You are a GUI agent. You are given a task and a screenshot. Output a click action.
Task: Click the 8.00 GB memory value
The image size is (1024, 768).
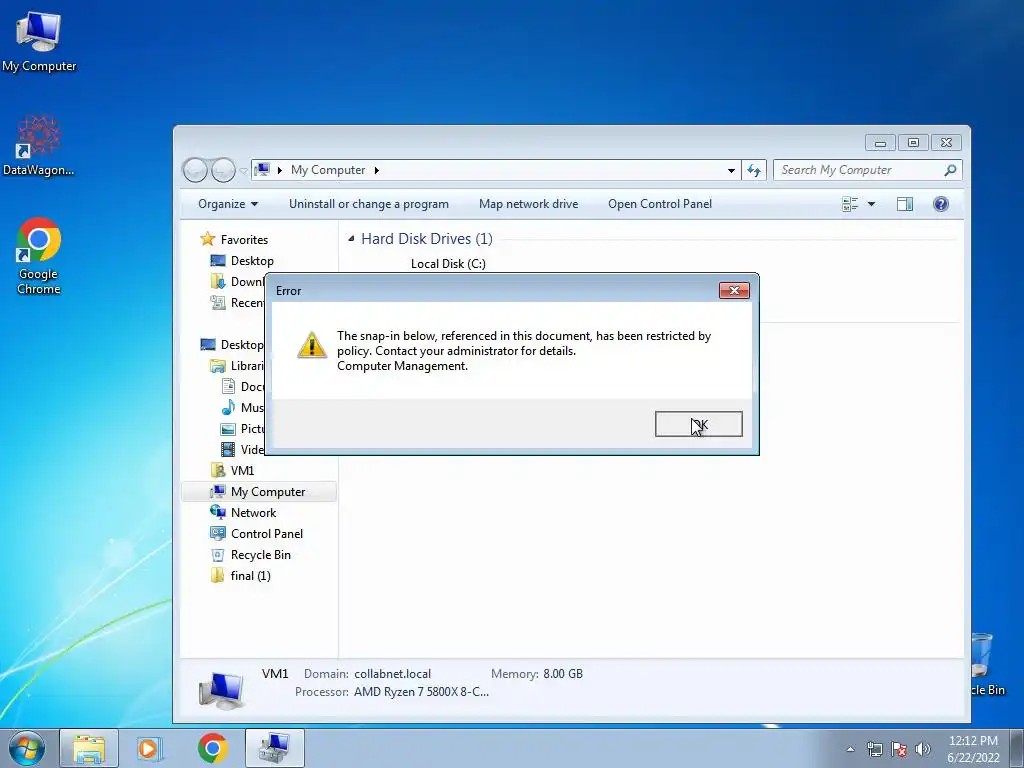(563, 673)
